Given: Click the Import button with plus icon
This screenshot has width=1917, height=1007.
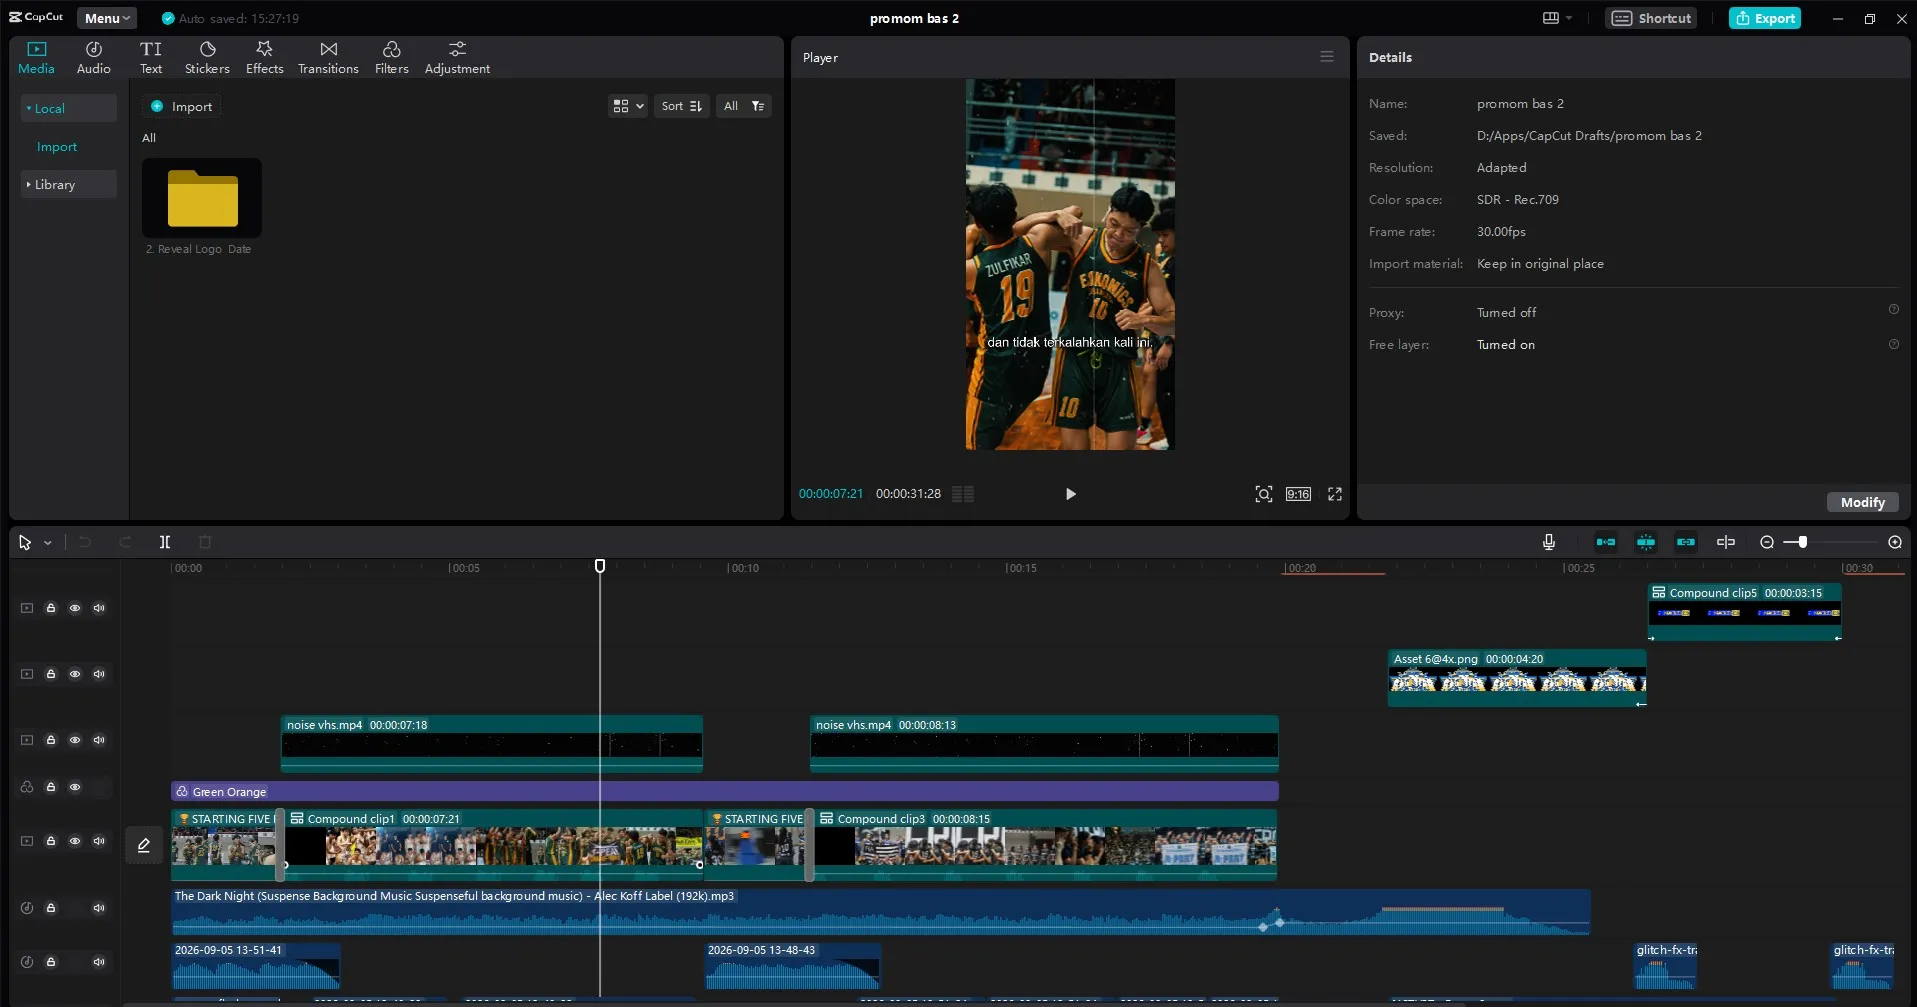Looking at the screenshot, I should point(181,106).
